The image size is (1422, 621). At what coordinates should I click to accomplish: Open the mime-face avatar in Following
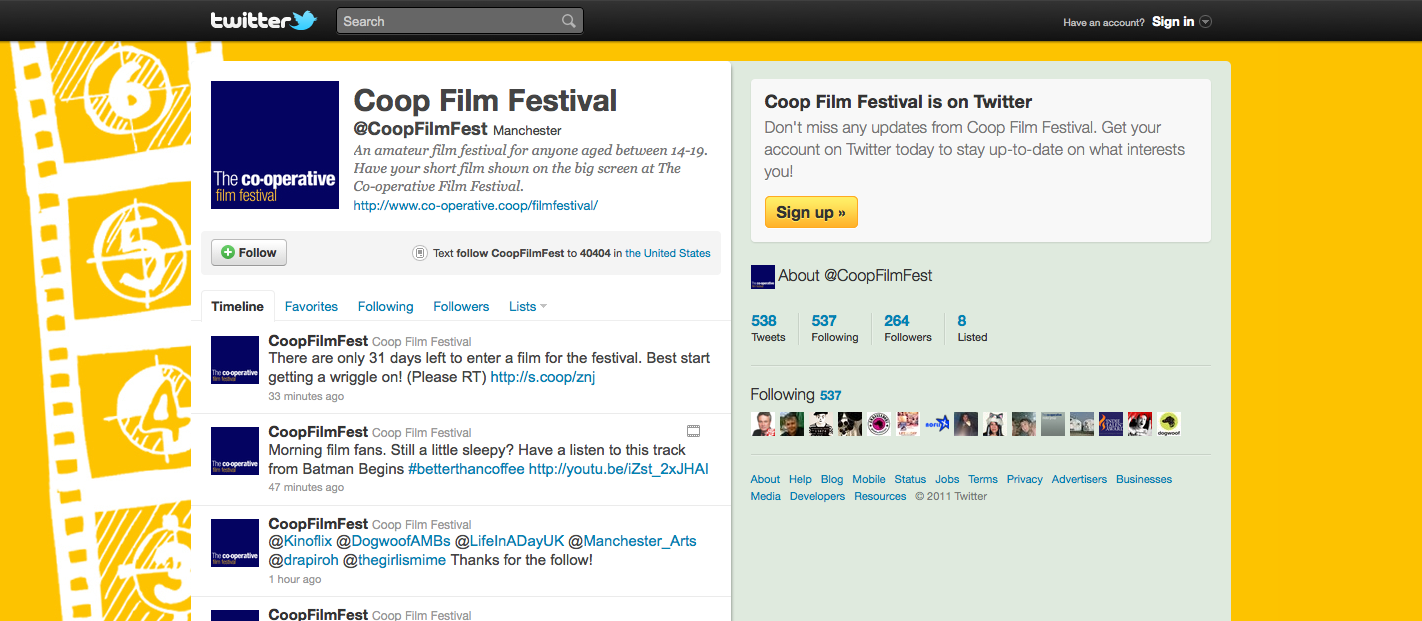click(x=821, y=424)
